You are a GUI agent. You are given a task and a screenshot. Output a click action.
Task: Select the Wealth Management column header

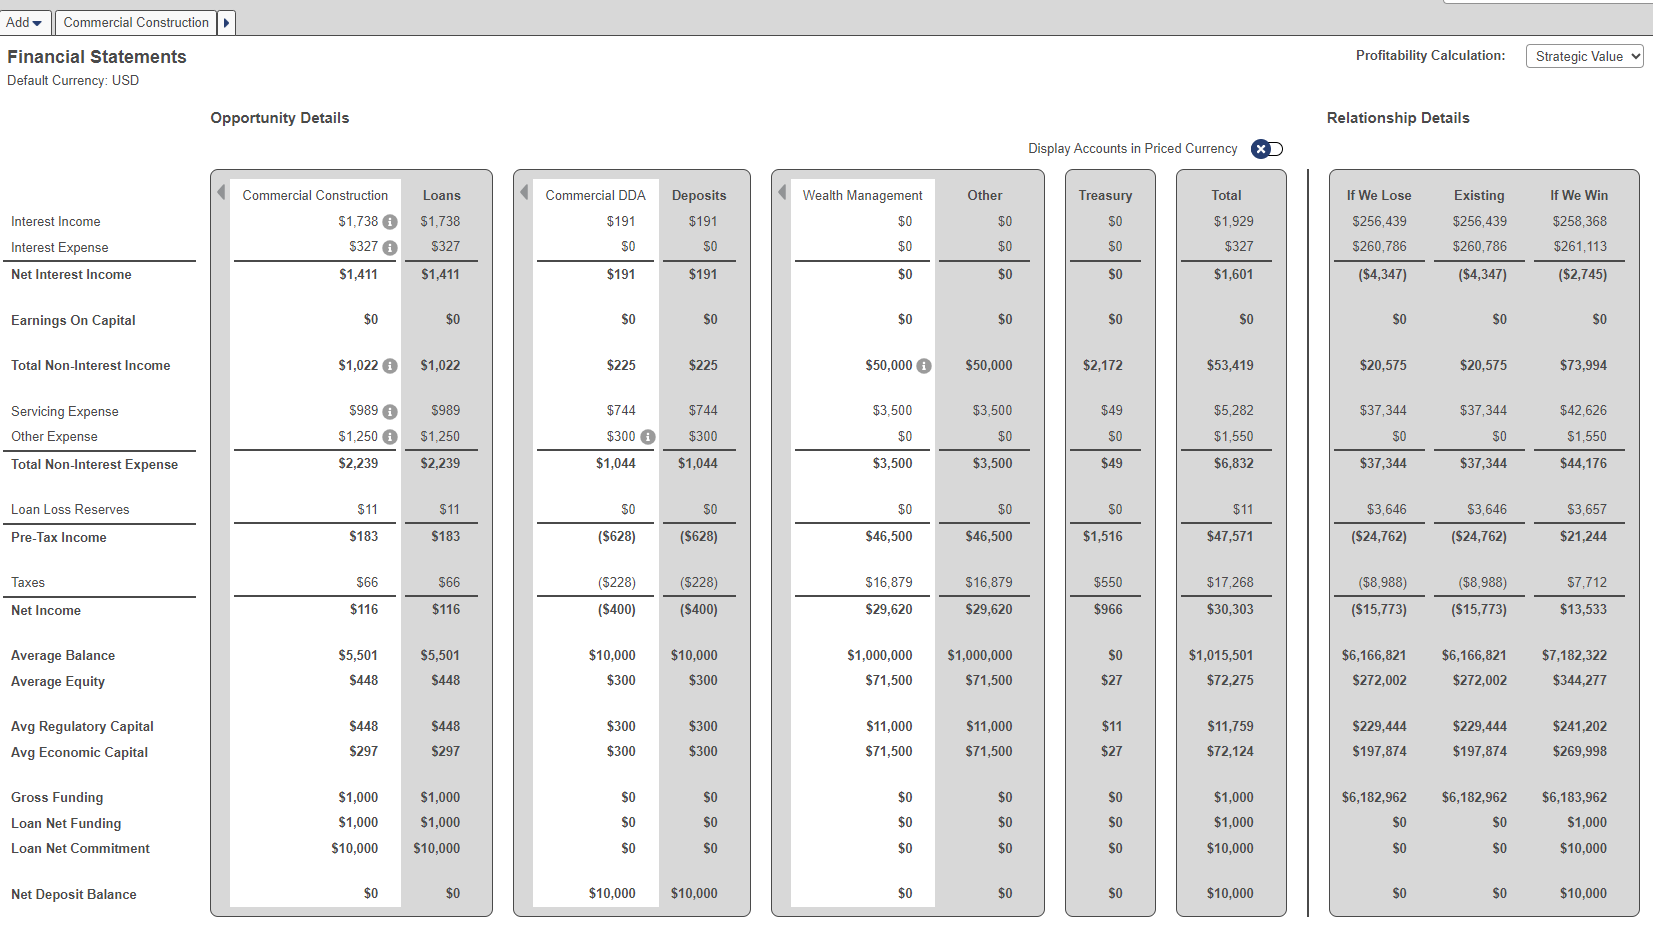pos(862,195)
